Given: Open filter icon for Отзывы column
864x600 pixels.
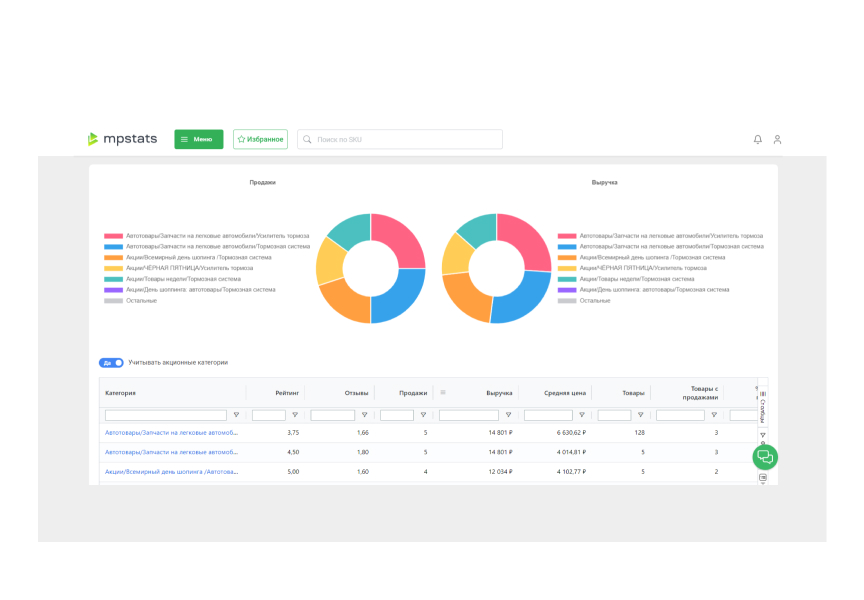Looking at the screenshot, I should click(x=364, y=415).
